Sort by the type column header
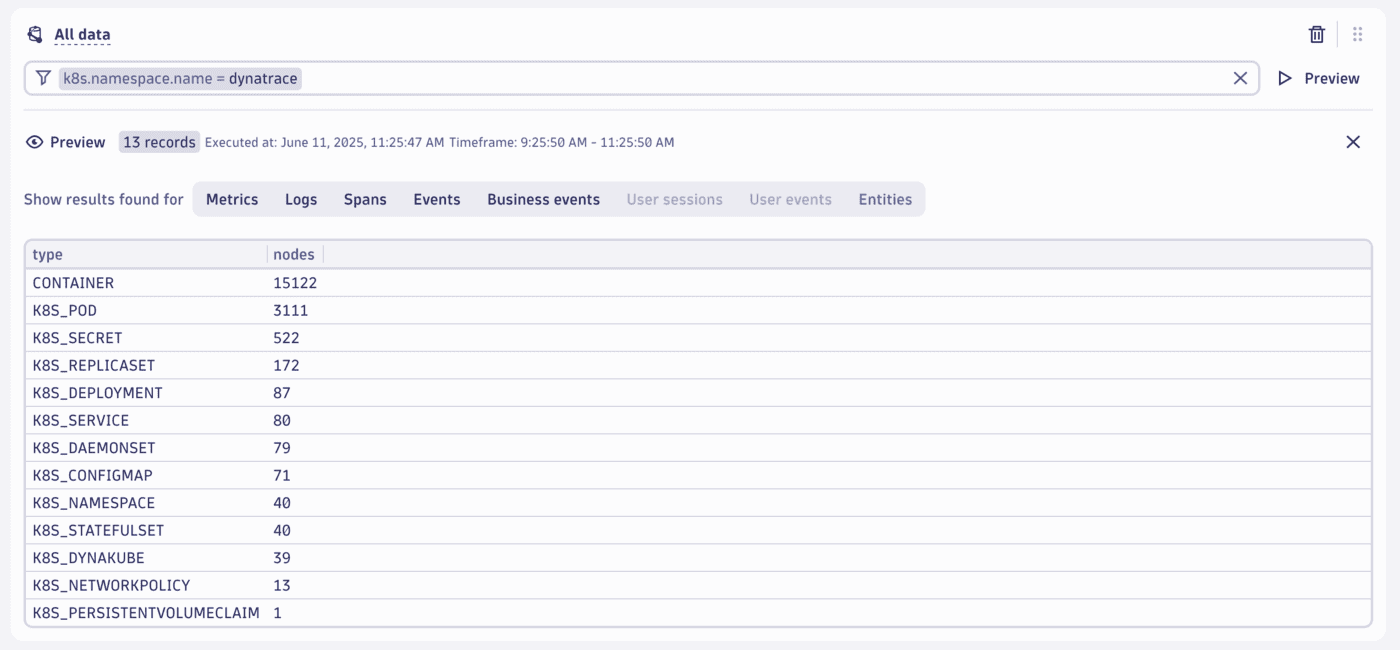Viewport: 1400px width, 650px height. tap(46, 254)
